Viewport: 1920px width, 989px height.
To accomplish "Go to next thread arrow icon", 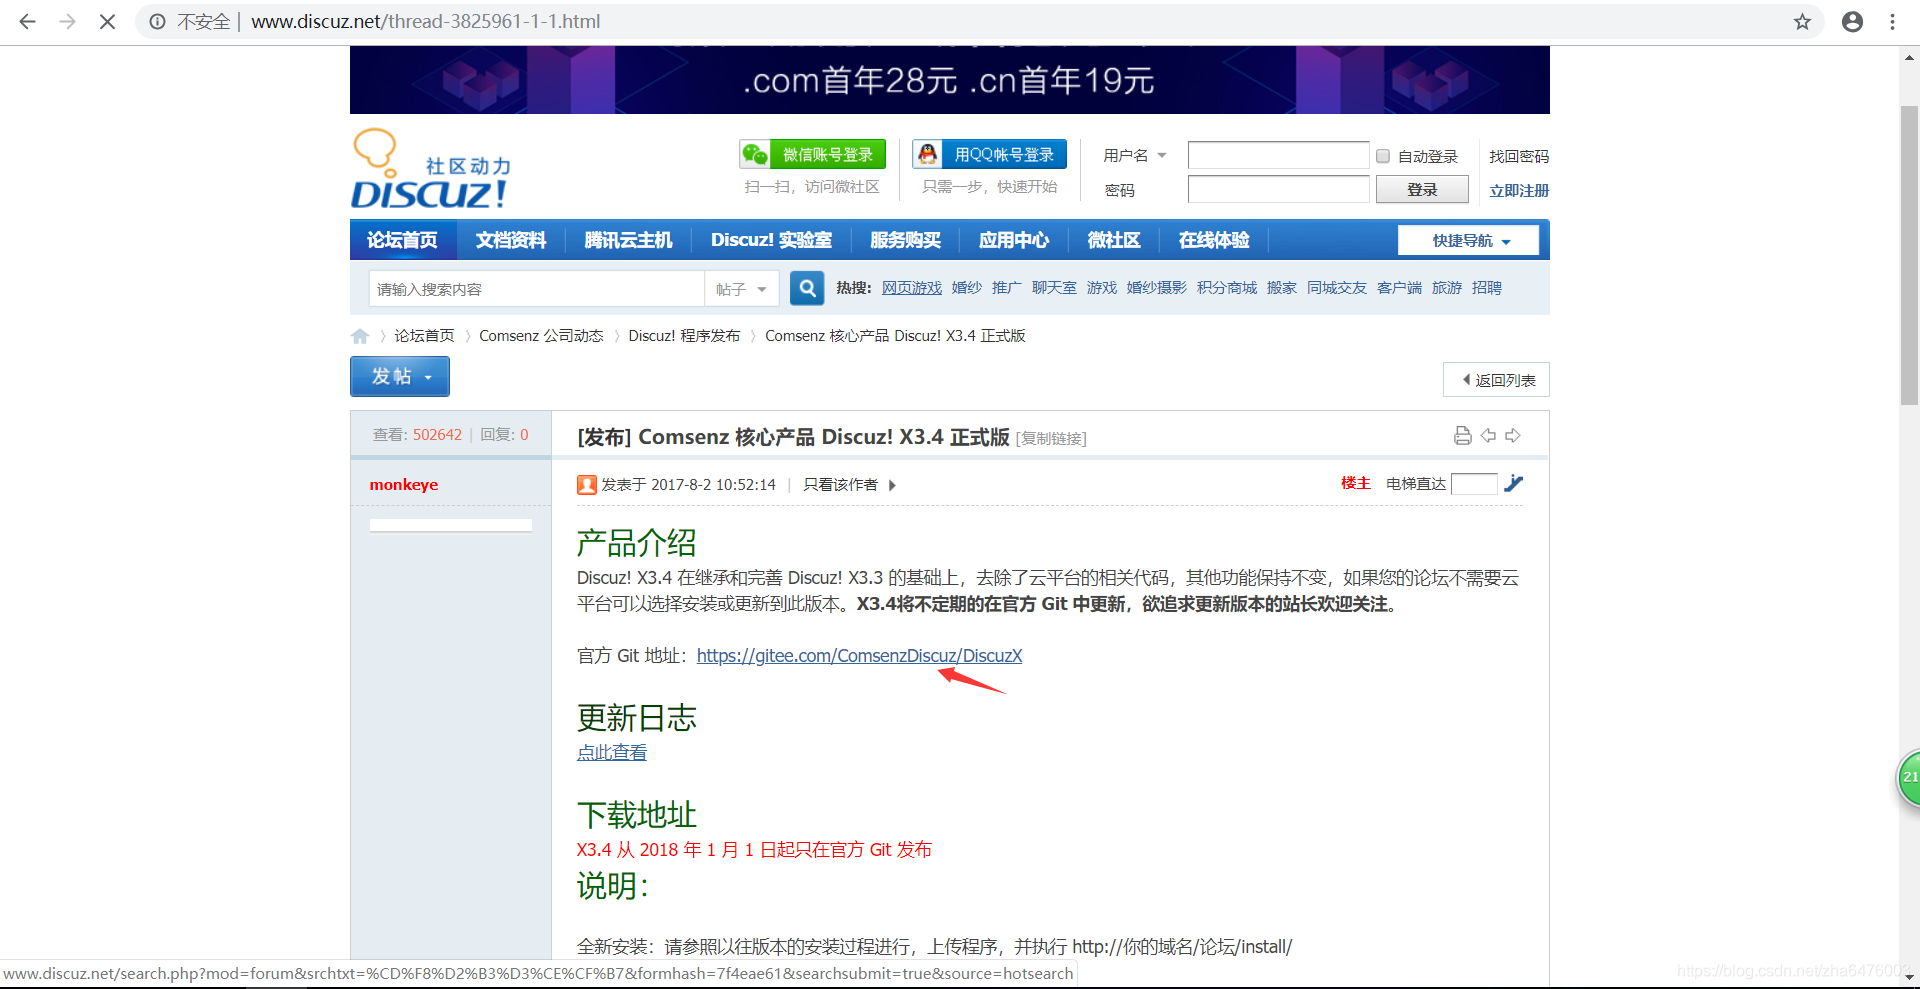I will coord(1513,435).
